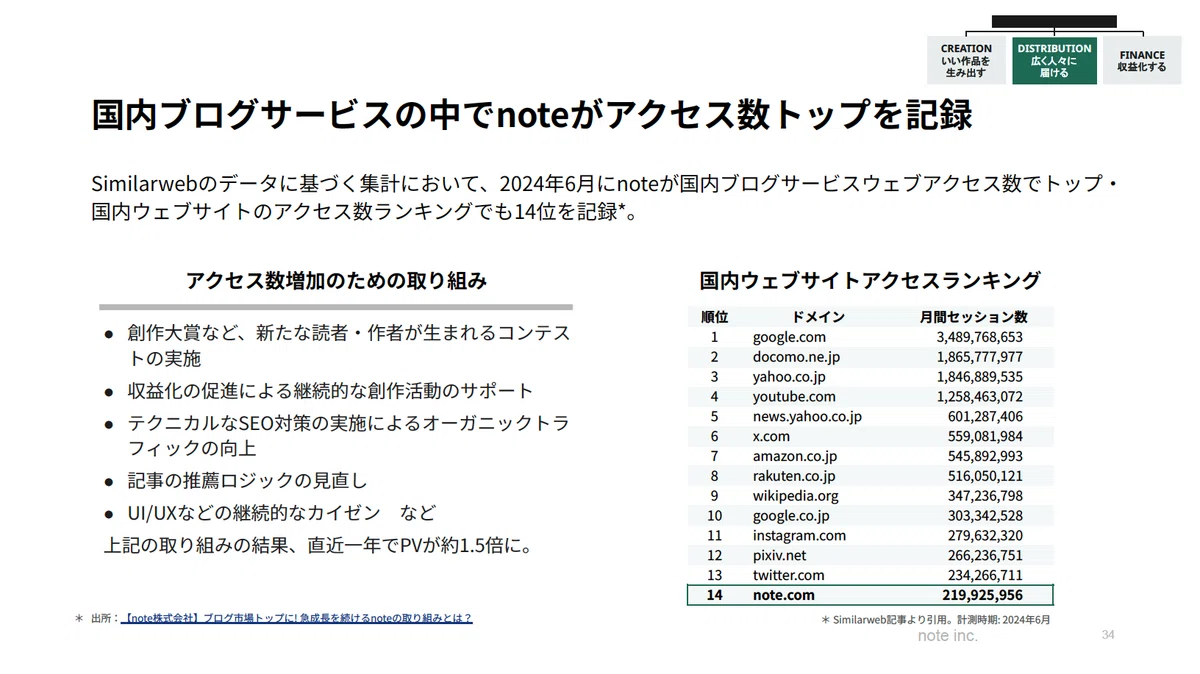Click rakuten.co.jp domain cell
This screenshot has width=1200, height=674.
(794, 476)
